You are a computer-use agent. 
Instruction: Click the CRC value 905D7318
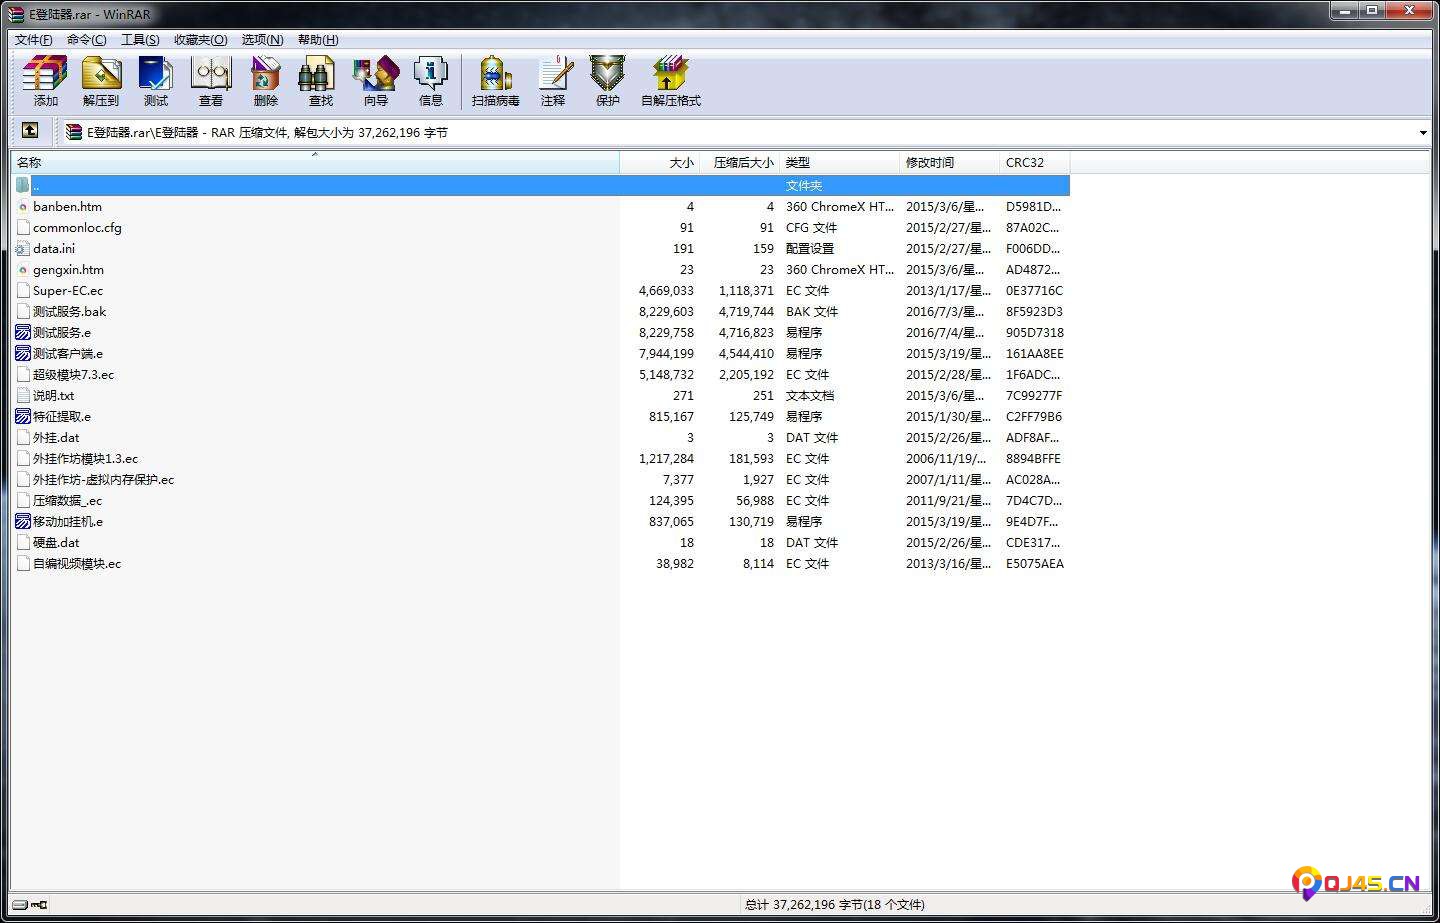click(1035, 333)
